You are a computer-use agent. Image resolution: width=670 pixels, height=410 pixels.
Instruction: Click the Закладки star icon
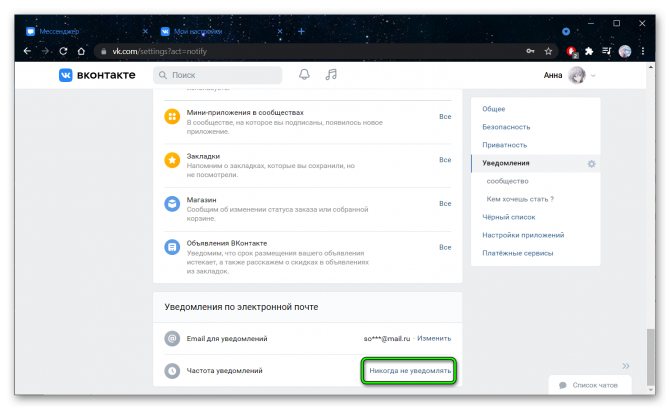(x=172, y=160)
